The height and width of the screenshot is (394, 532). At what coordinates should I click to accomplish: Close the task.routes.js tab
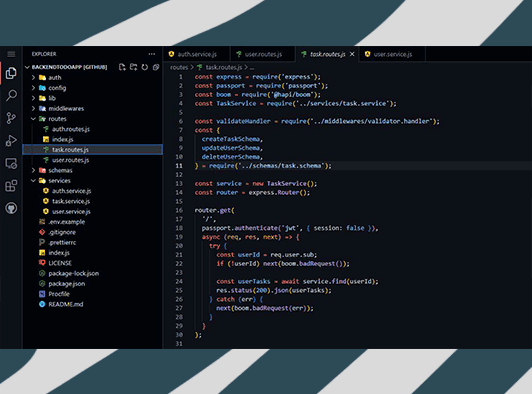(x=352, y=54)
